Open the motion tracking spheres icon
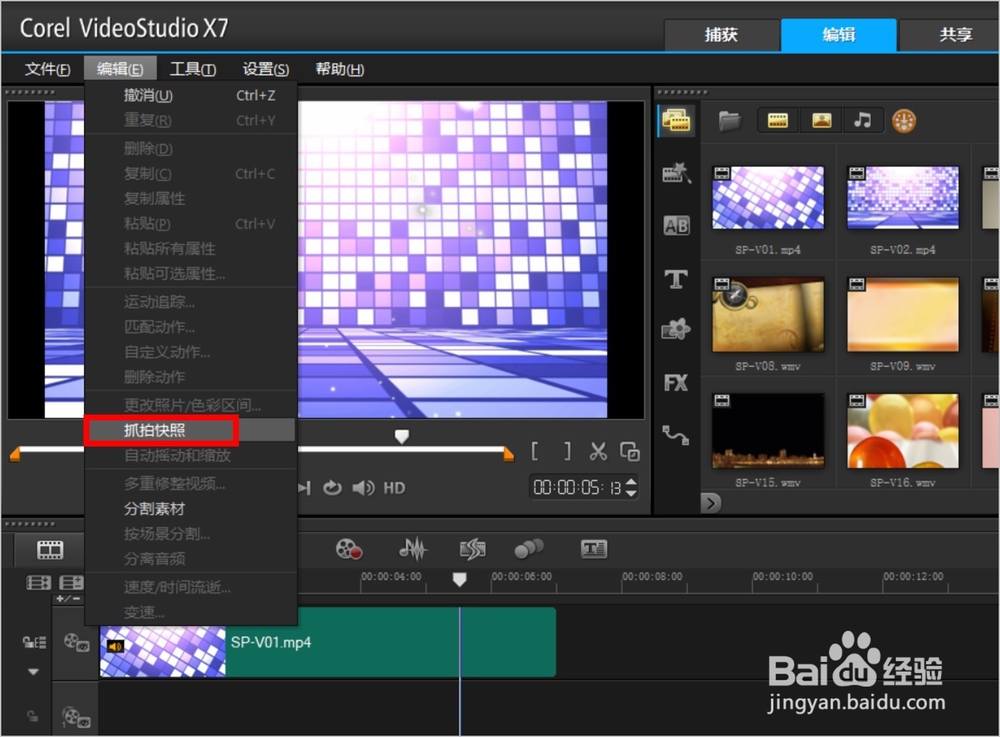The height and width of the screenshot is (737, 1000). coord(529,549)
